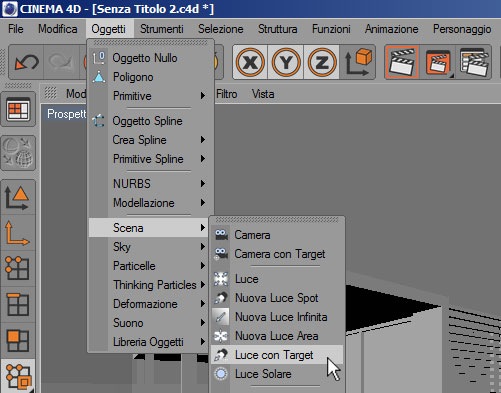Open the render settings icon
501x393 pixels.
tap(474, 62)
